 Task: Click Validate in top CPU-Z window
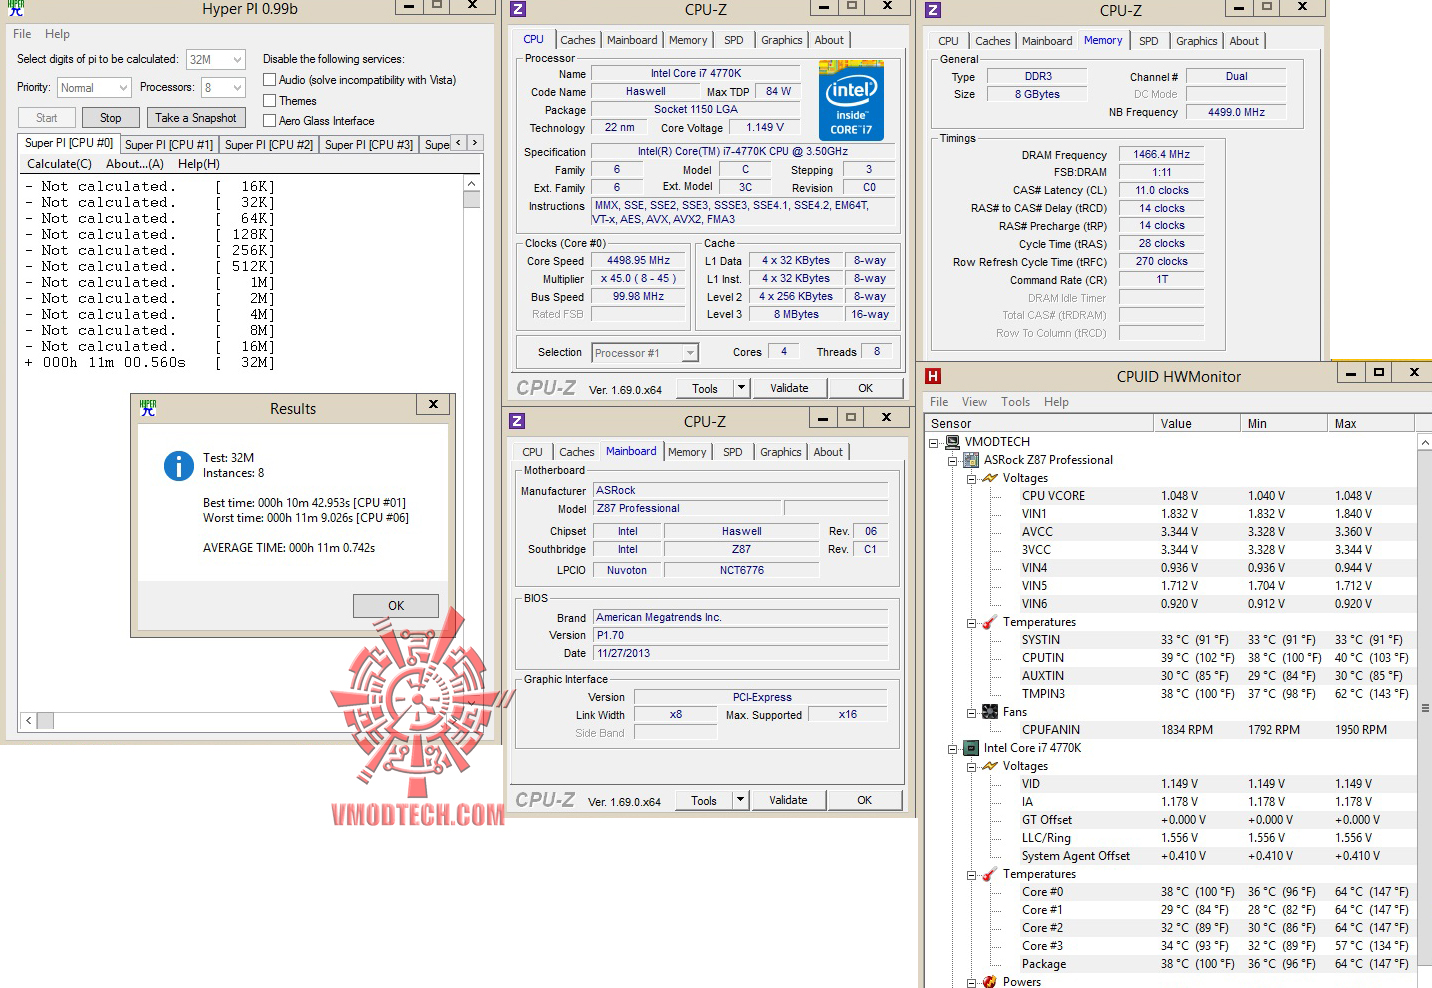pos(789,388)
